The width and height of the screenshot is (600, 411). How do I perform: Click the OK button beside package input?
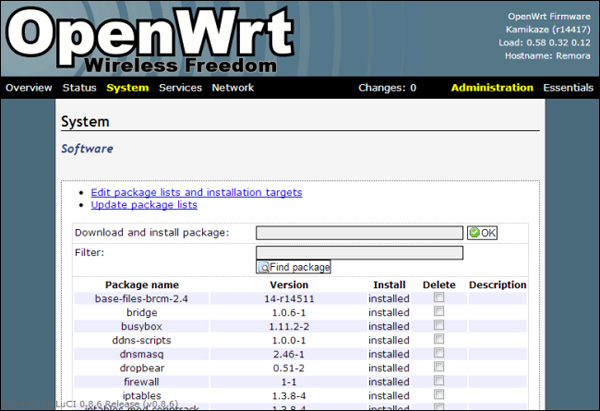tap(482, 232)
